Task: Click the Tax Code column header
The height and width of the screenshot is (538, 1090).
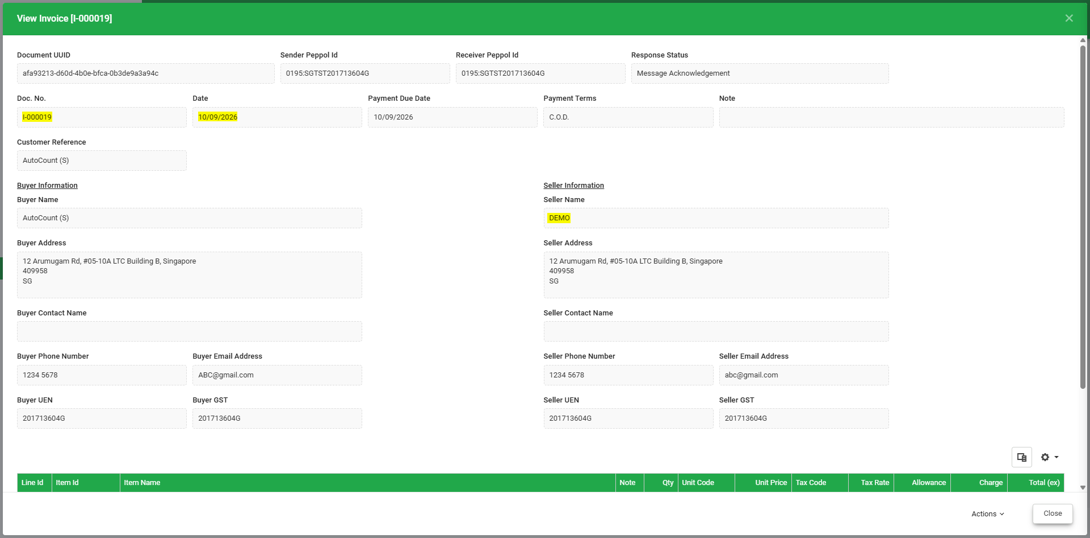Action: click(x=820, y=482)
